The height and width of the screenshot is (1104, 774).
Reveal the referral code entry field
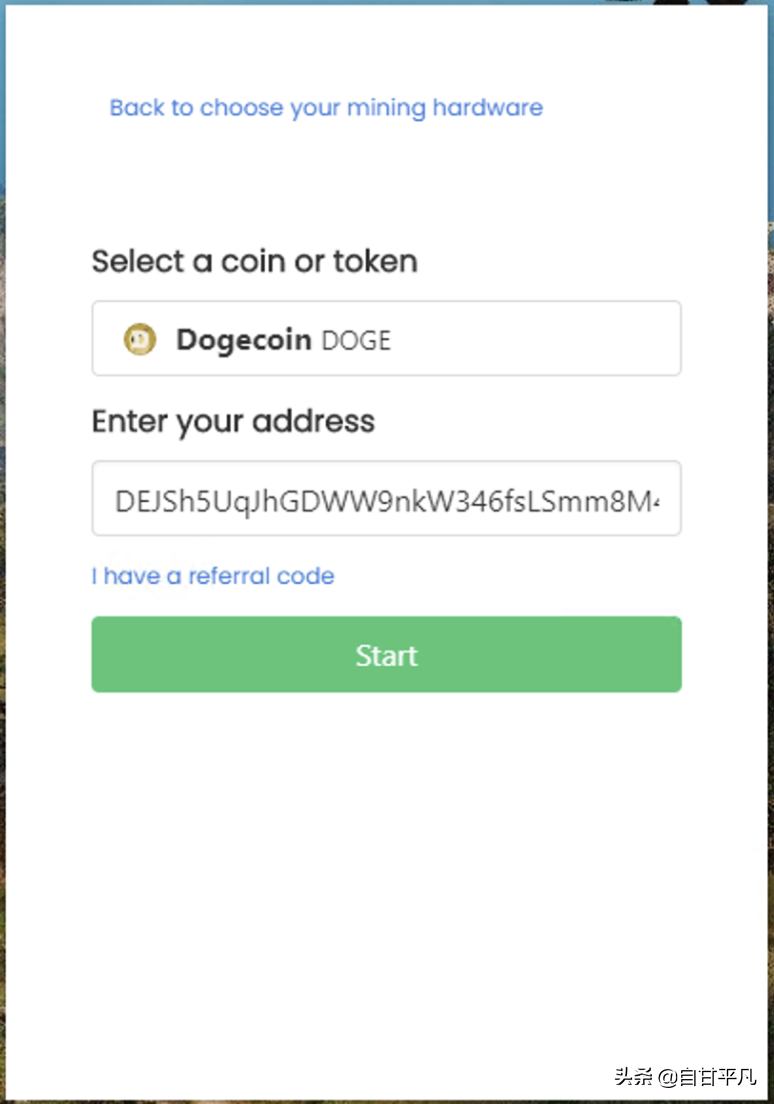[x=212, y=576]
